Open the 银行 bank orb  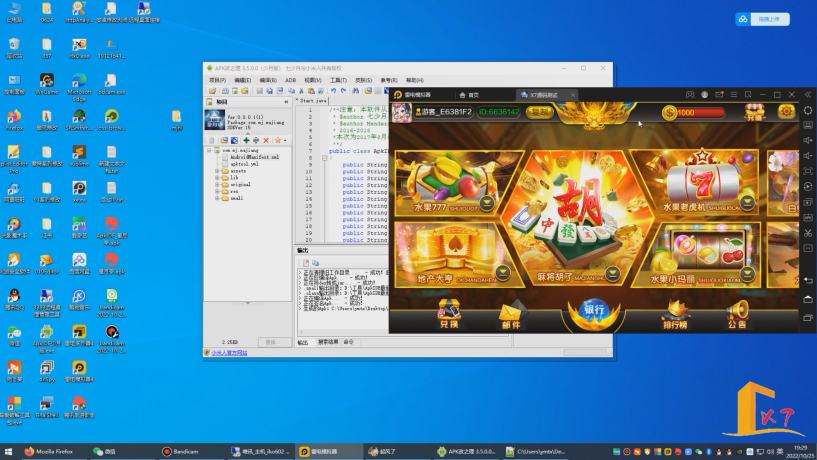pyautogui.click(x=593, y=314)
